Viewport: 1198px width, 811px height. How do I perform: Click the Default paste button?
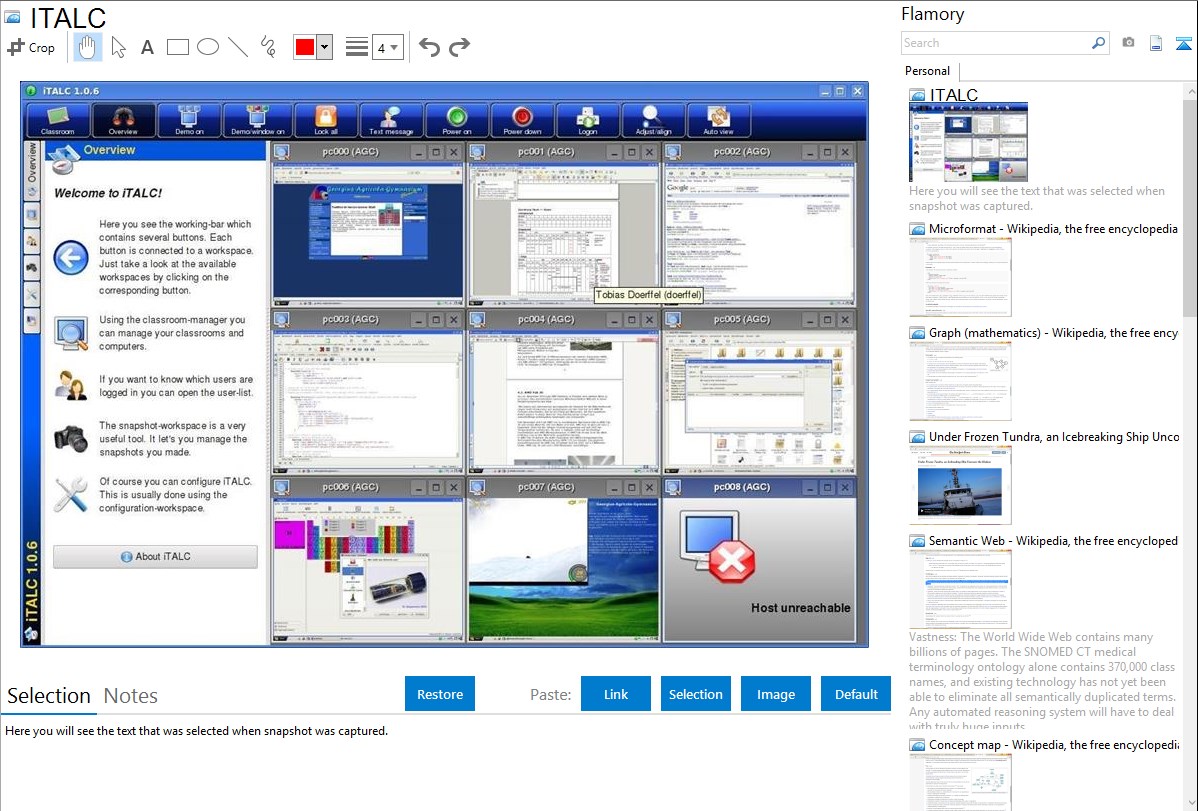pos(856,694)
